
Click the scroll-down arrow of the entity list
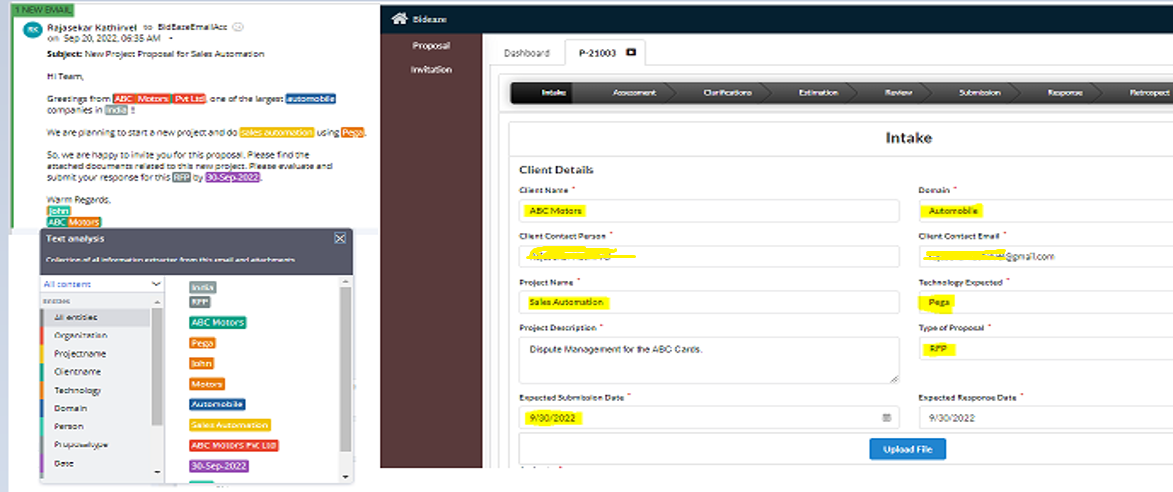click(156, 473)
